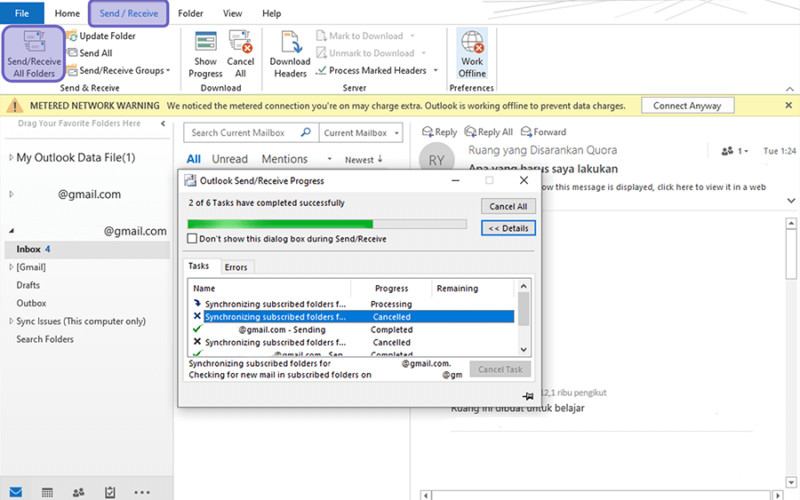
Task: Check Don't show this dialog box option
Action: tap(192, 239)
